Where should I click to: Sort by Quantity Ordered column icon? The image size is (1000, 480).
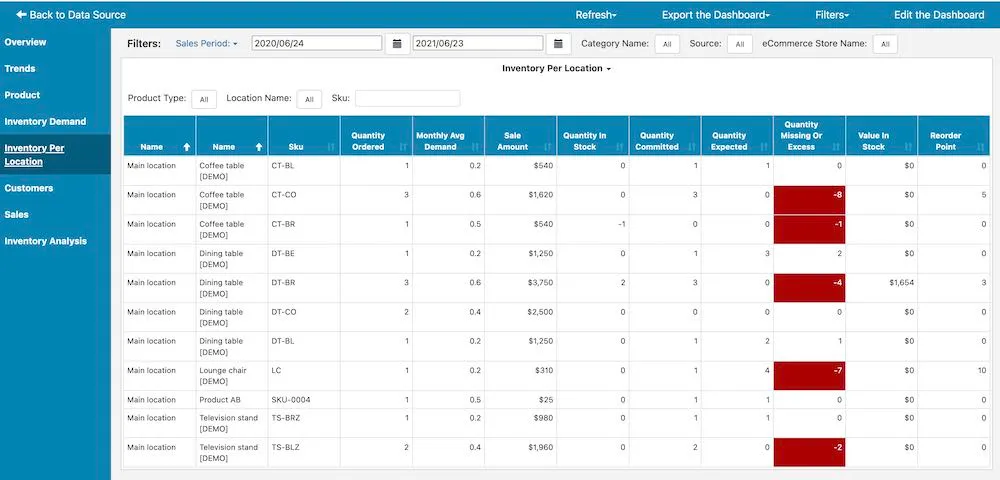pos(403,147)
